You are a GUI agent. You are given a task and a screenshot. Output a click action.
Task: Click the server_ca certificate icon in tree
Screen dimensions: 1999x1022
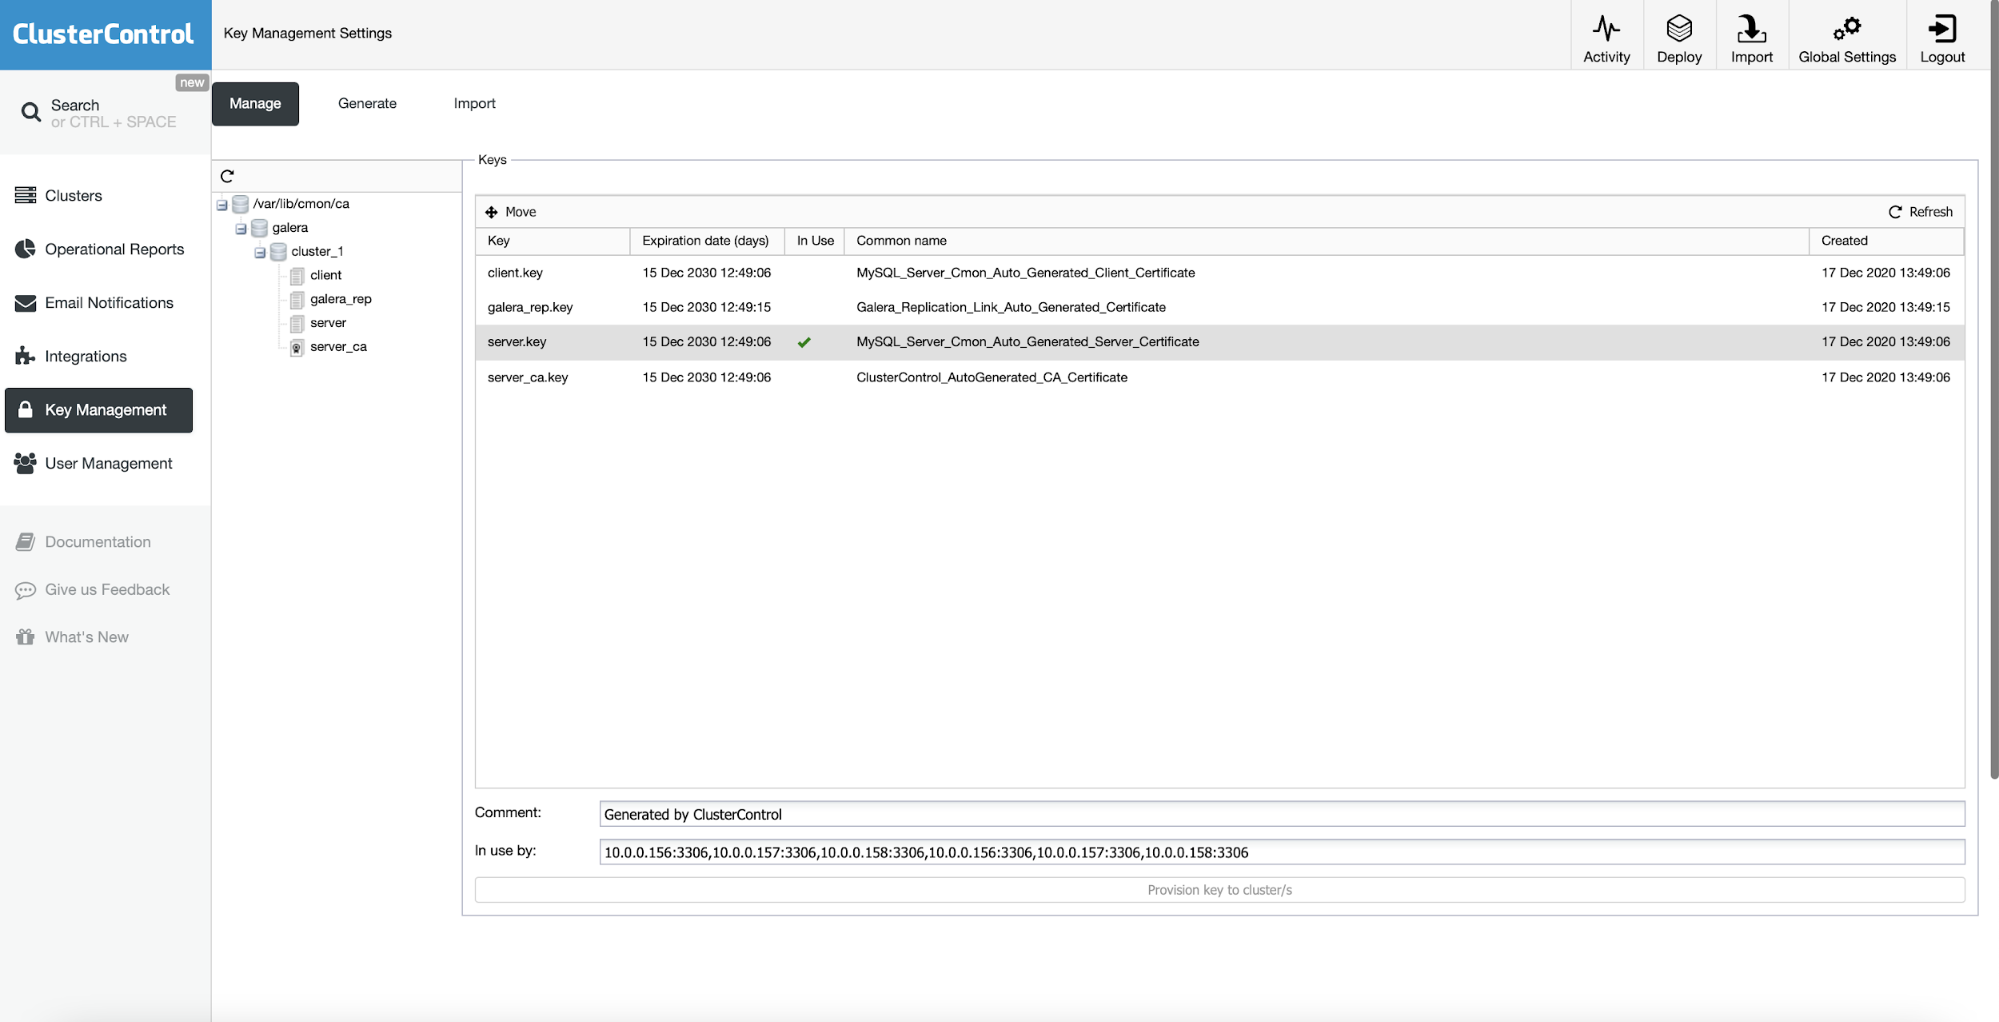[x=297, y=347]
